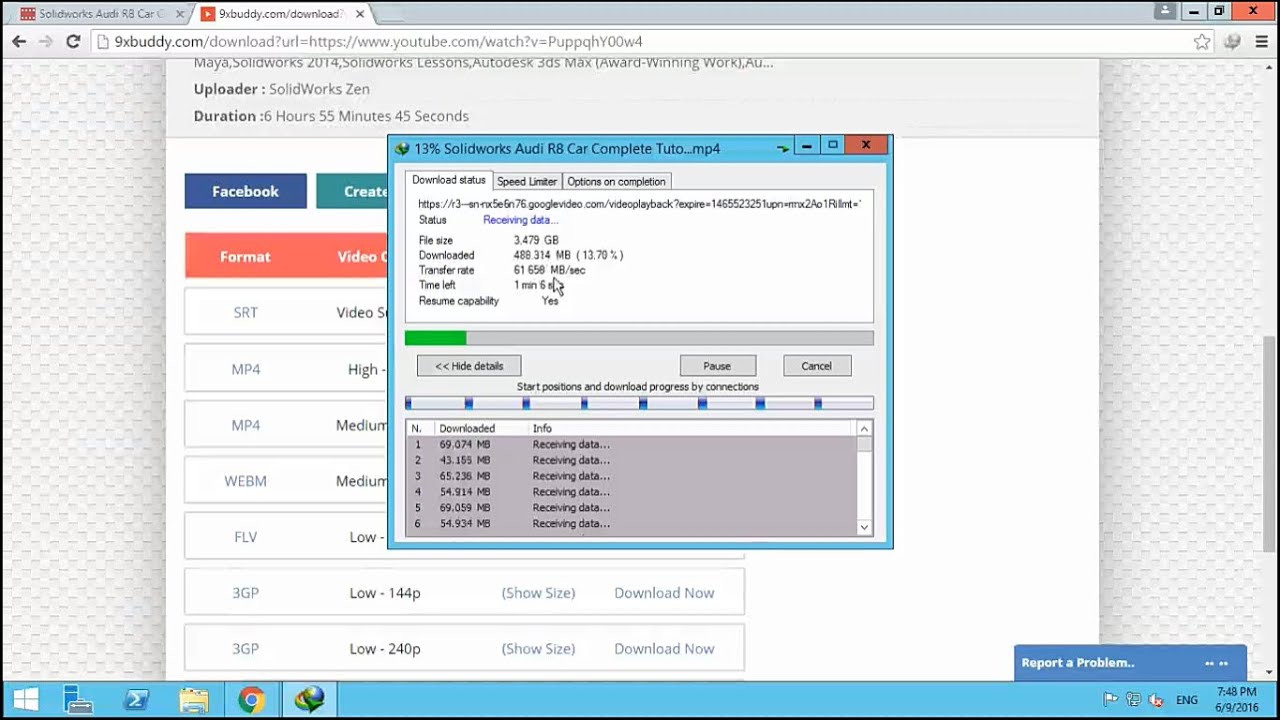Image resolution: width=1280 pixels, height=720 pixels.
Task: Click the address bar URL field
Action: coord(640,42)
